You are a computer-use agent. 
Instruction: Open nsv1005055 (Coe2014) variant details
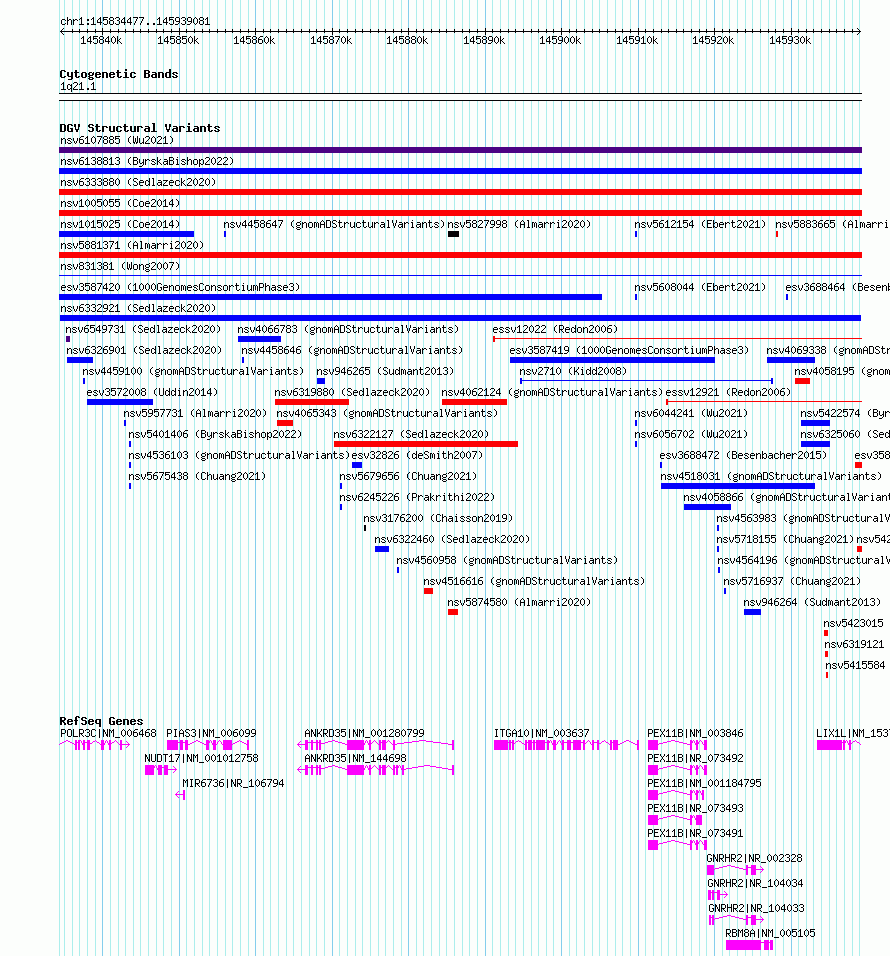click(120, 203)
